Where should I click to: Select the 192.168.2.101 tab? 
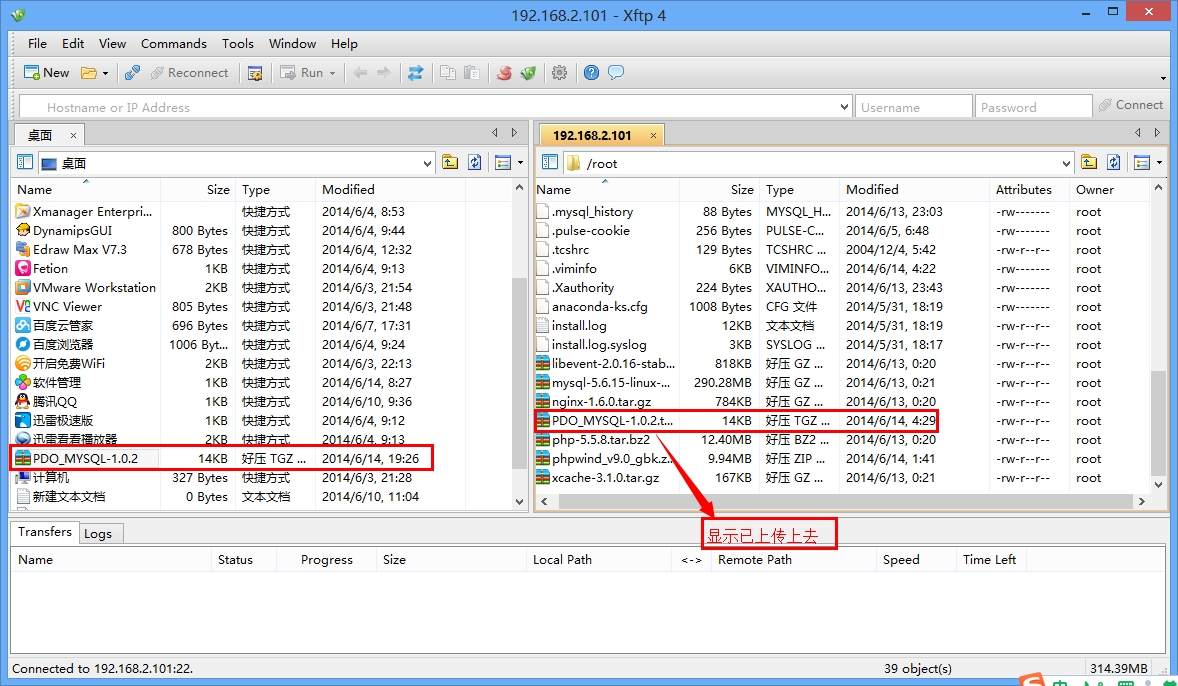592,136
